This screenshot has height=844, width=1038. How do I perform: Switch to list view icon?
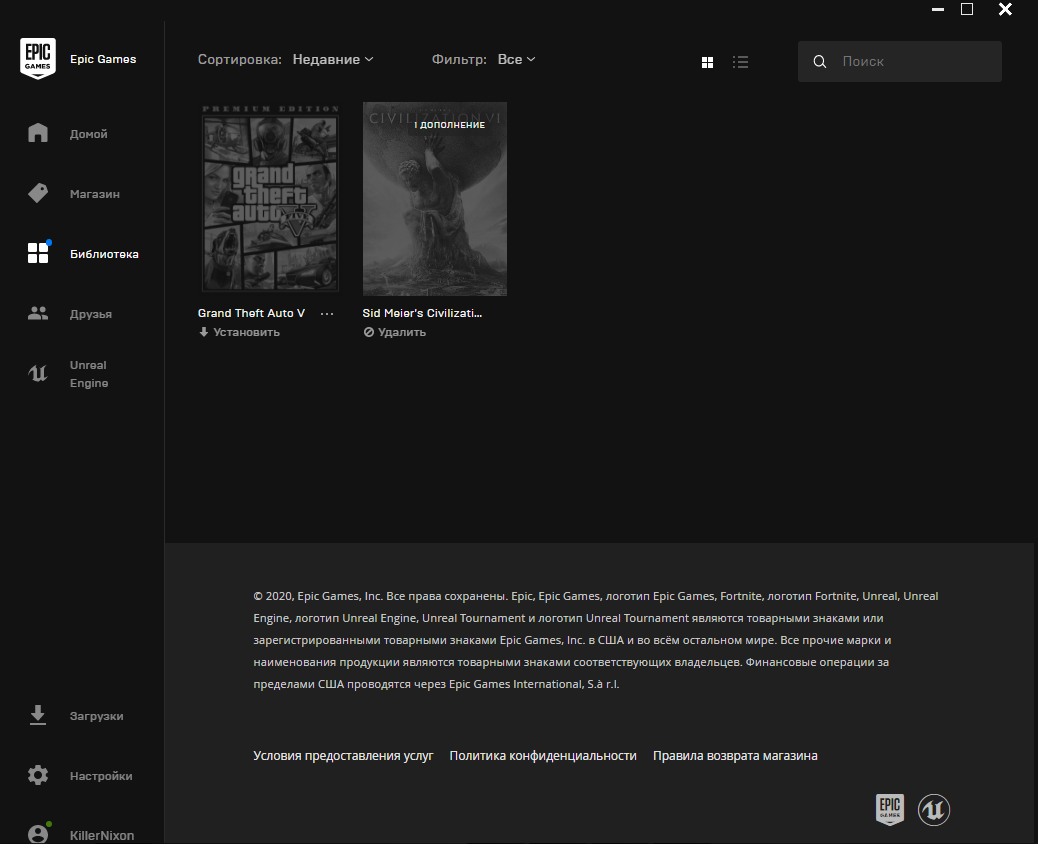(740, 62)
